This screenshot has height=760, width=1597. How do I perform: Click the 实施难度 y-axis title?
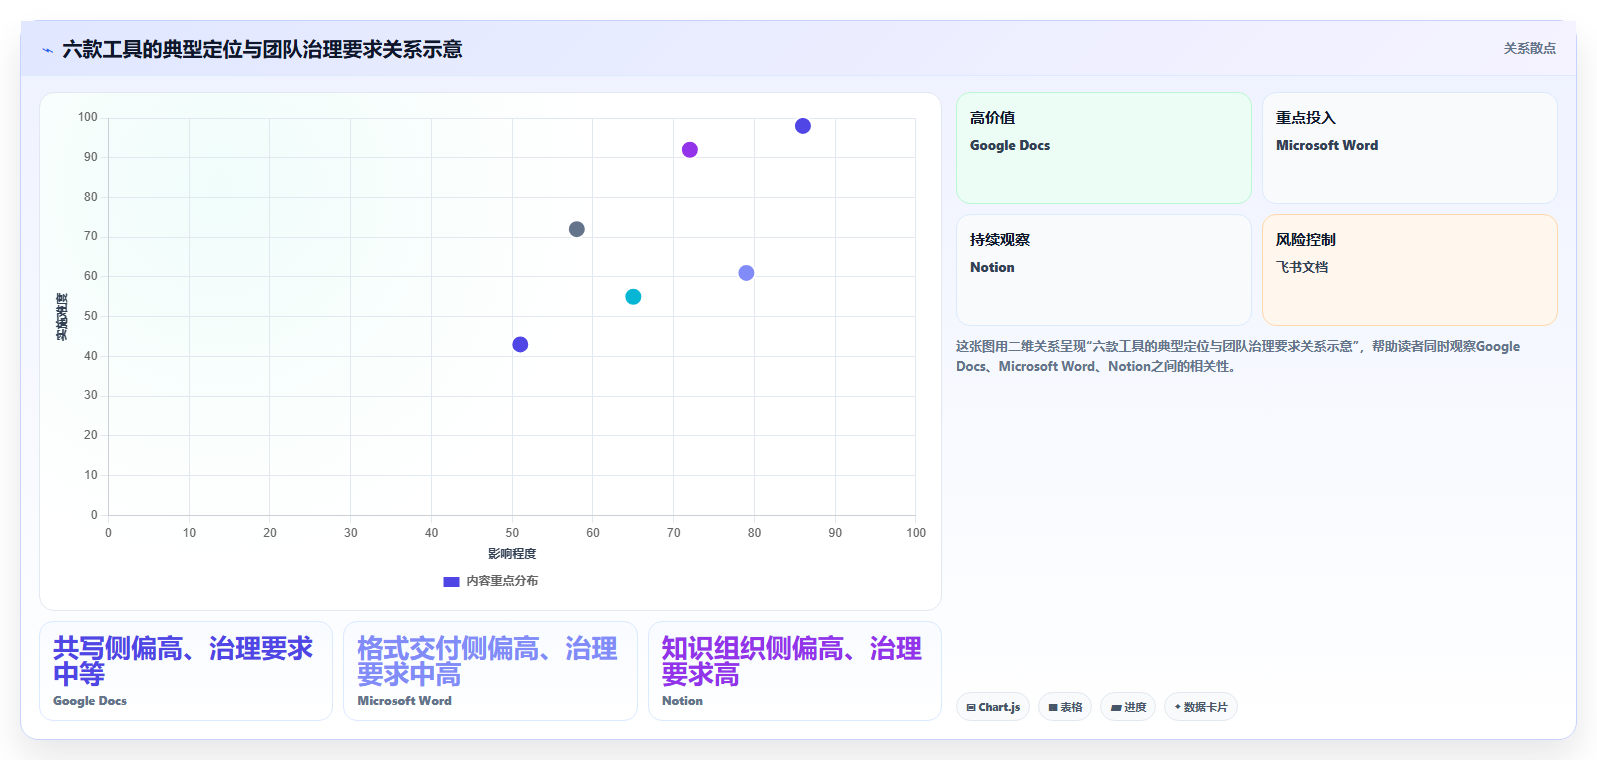[x=62, y=317]
